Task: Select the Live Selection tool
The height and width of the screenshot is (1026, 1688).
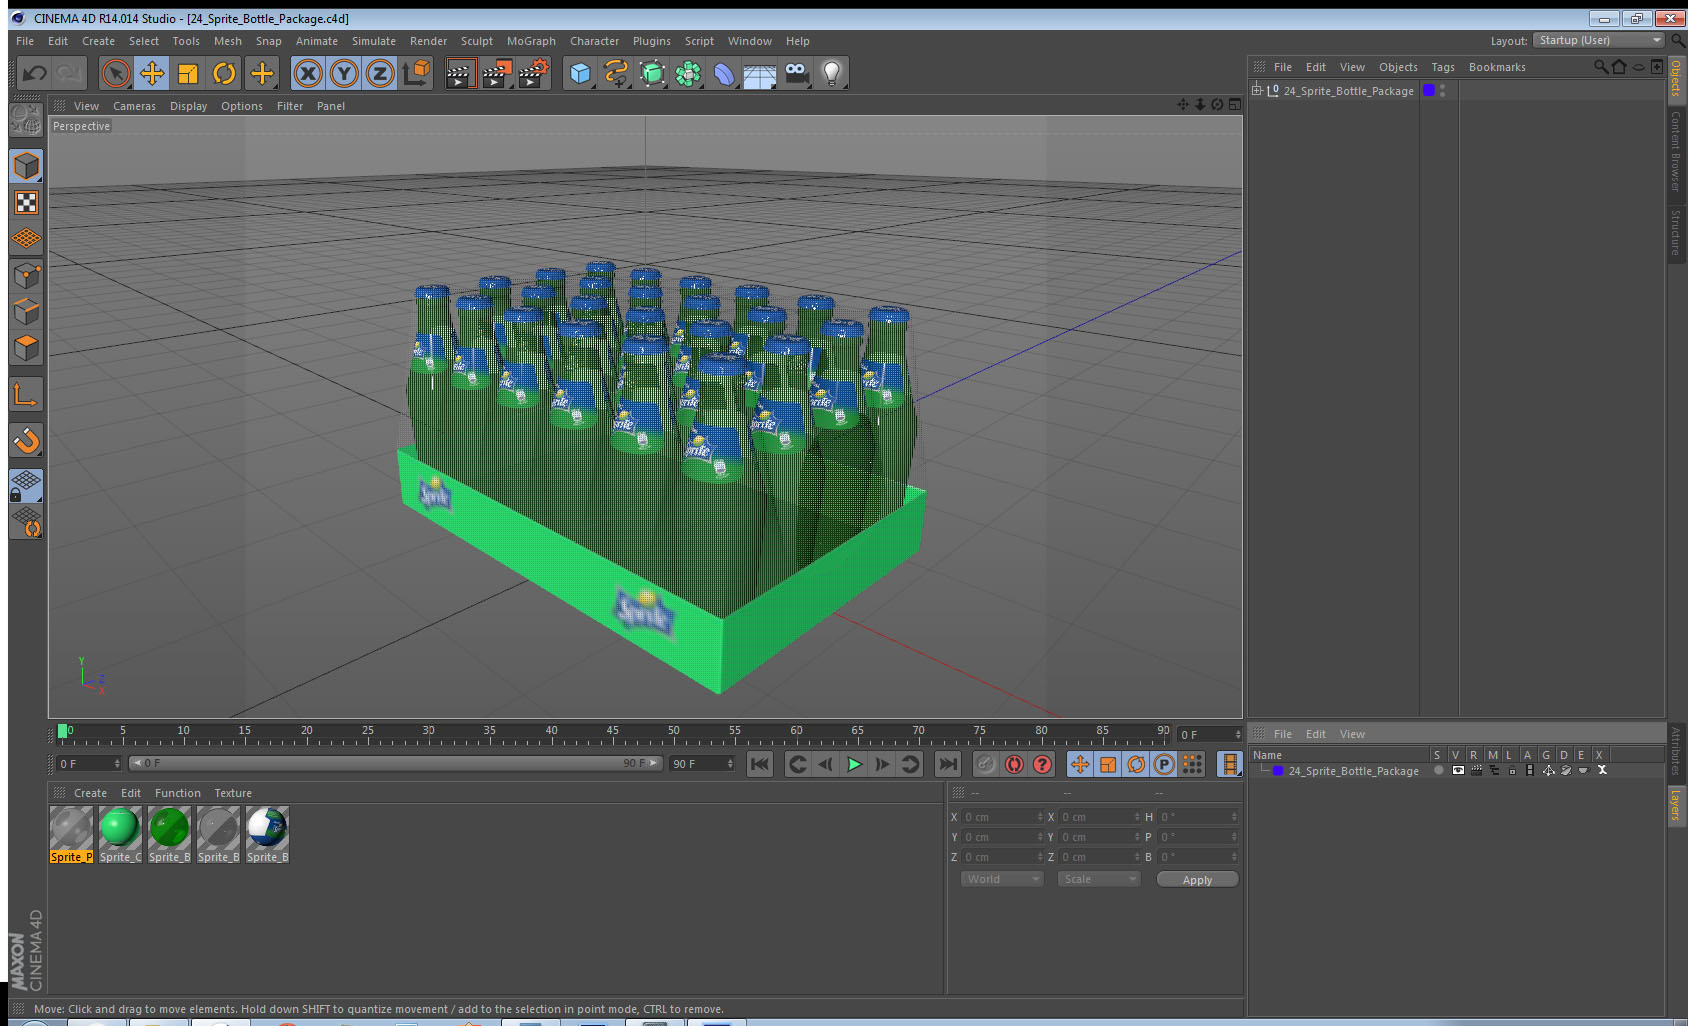Action: pos(116,73)
